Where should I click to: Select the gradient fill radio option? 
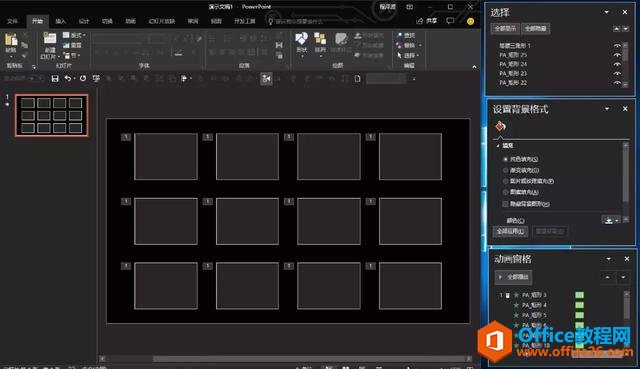(x=506, y=170)
